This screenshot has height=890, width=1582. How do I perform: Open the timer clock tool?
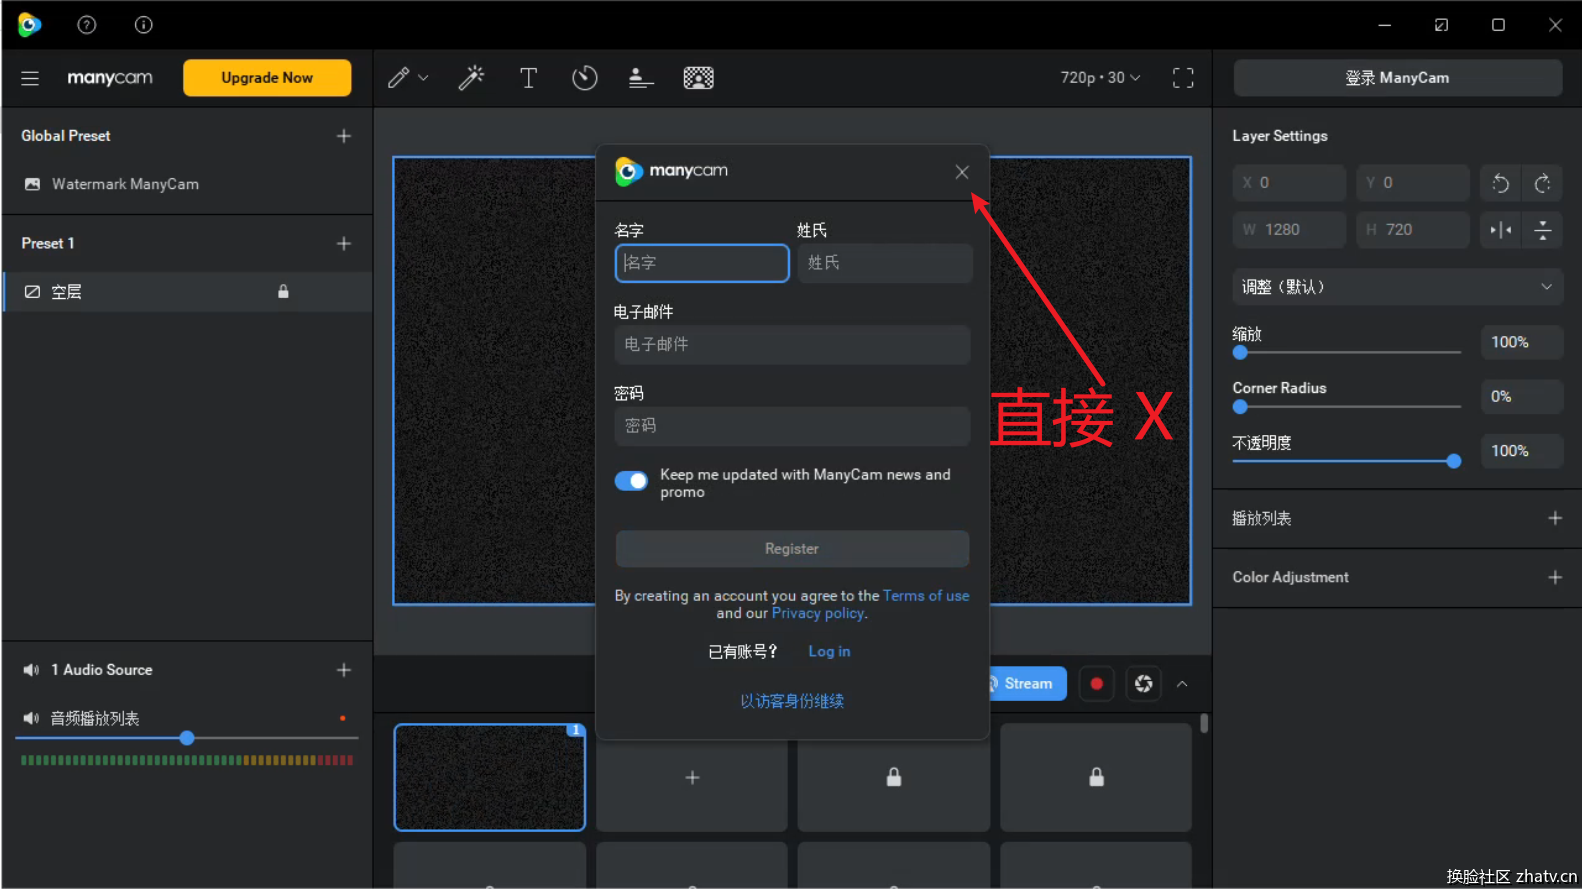click(x=584, y=78)
